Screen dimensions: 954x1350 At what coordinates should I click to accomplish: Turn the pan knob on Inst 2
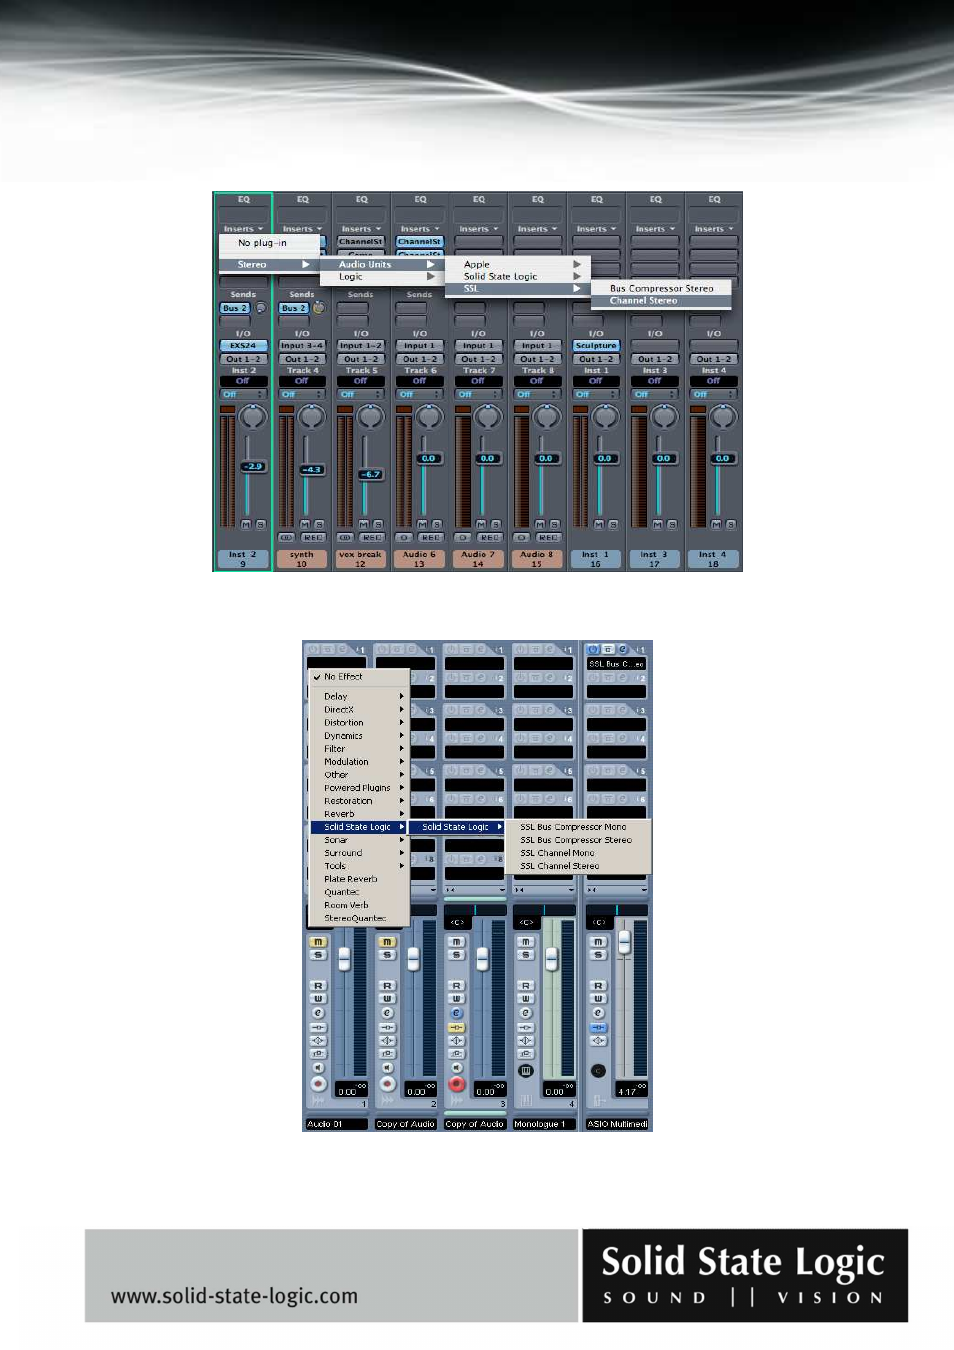253,417
